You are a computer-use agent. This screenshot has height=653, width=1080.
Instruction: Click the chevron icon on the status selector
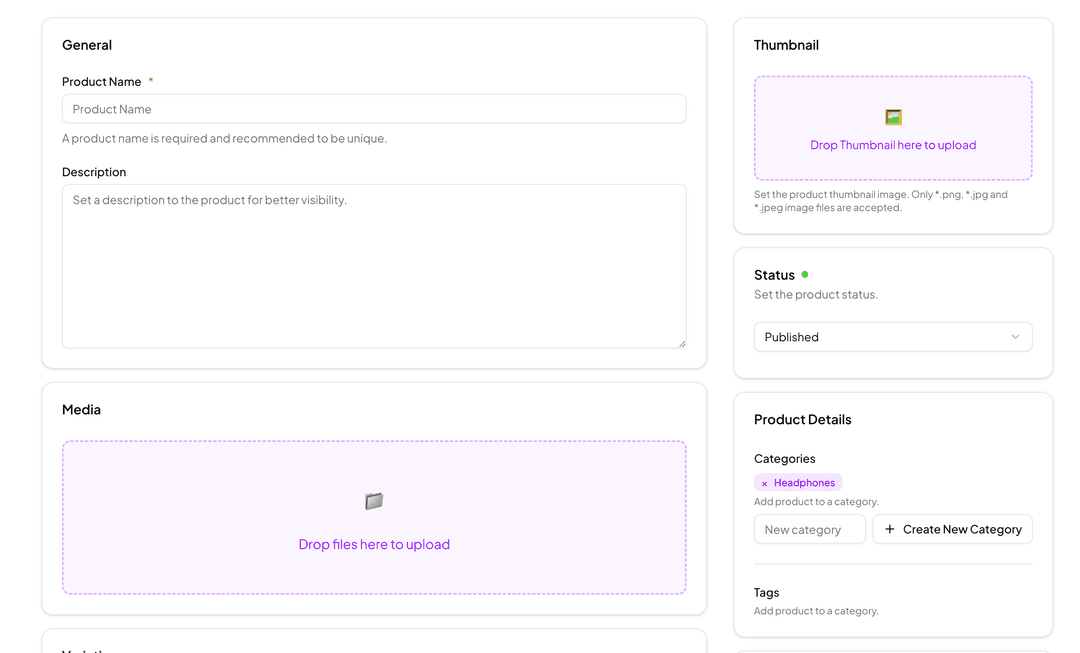point(1016,337)
